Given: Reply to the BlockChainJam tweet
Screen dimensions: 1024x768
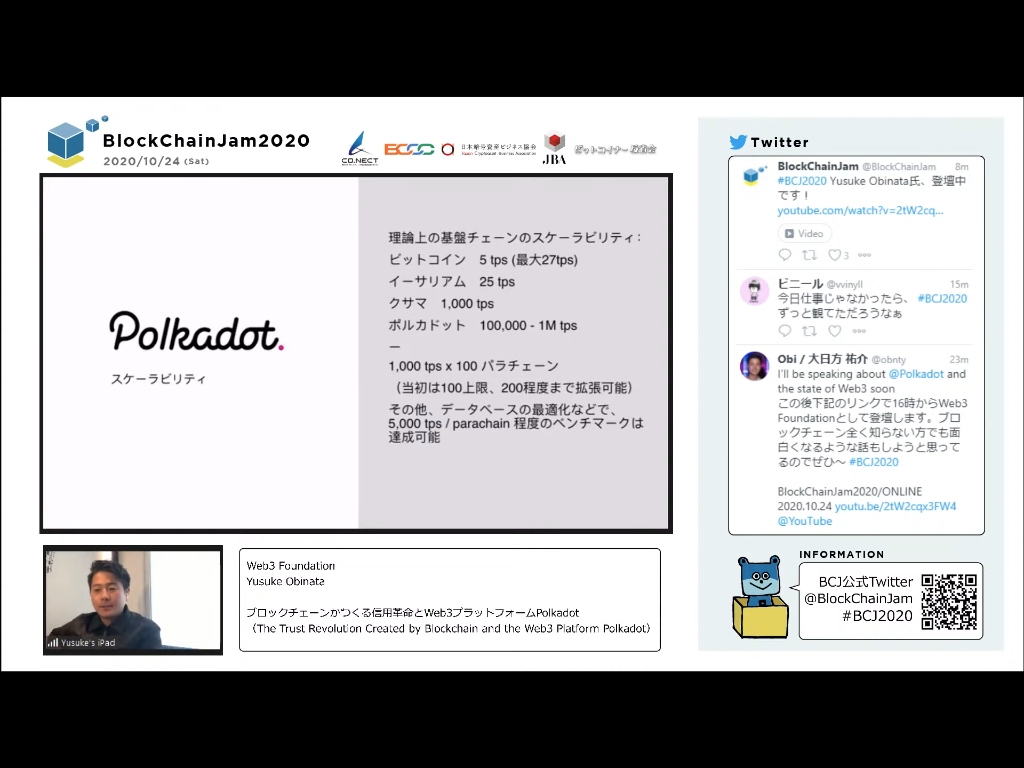Looking at the screenshot, I should tap(785, 255).
